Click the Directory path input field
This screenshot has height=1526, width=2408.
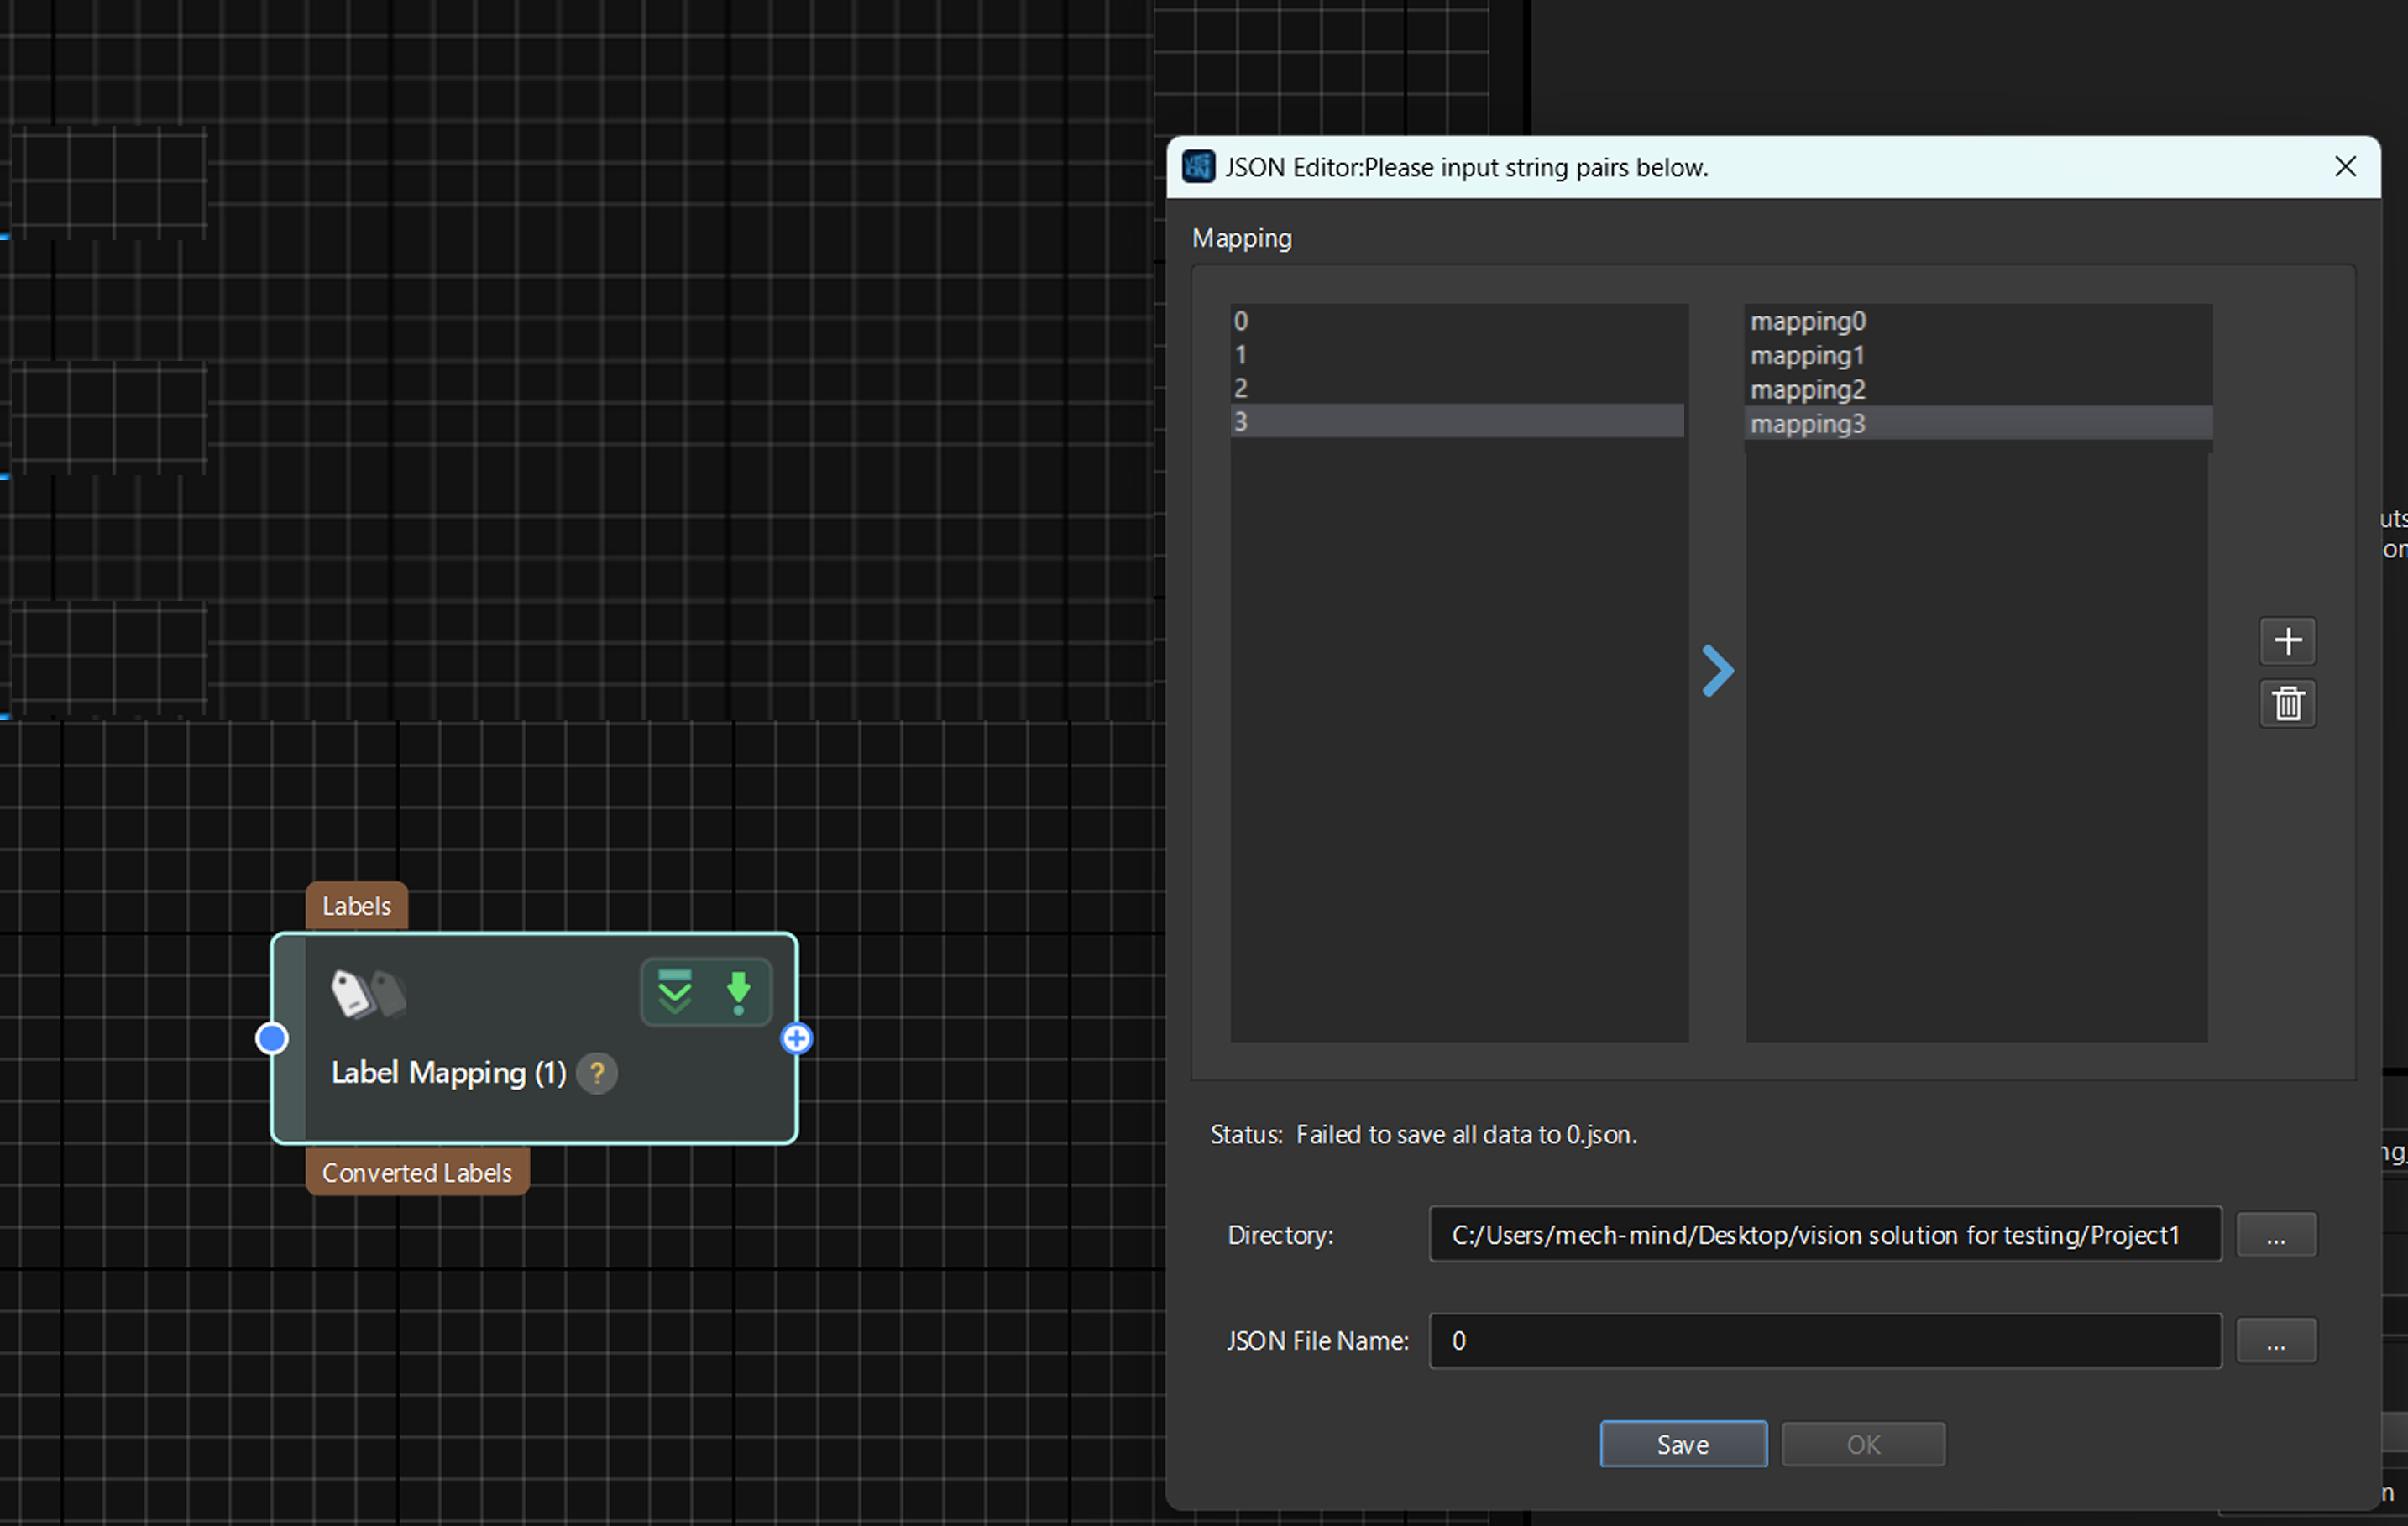pyautogui.click(x=1824, y=1235)
